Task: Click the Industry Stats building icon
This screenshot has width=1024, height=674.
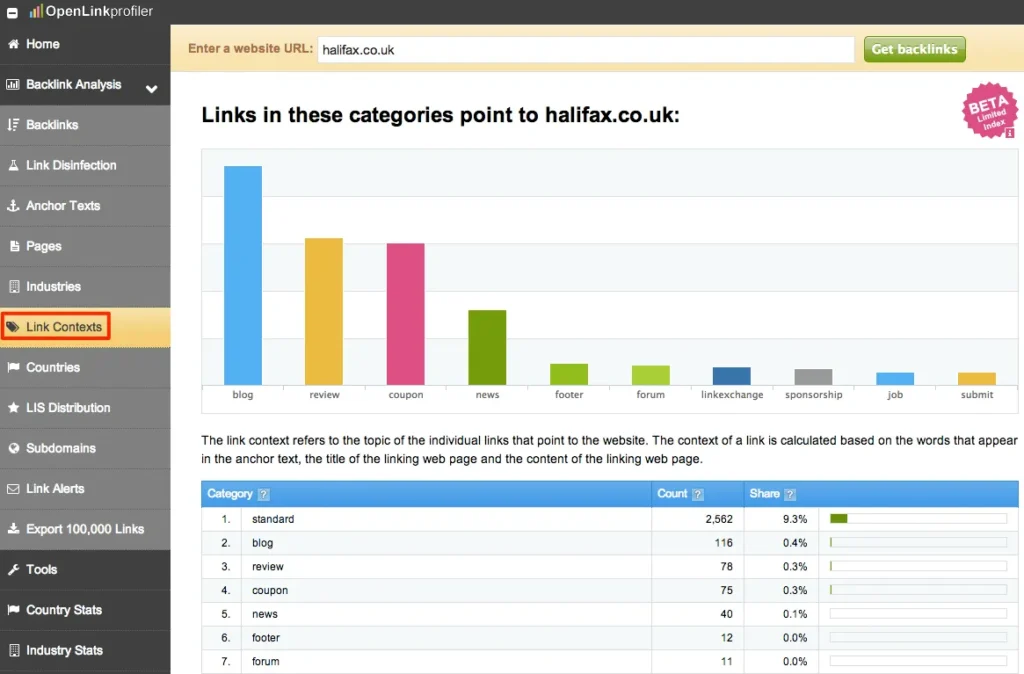Action: tap(14, 650)
